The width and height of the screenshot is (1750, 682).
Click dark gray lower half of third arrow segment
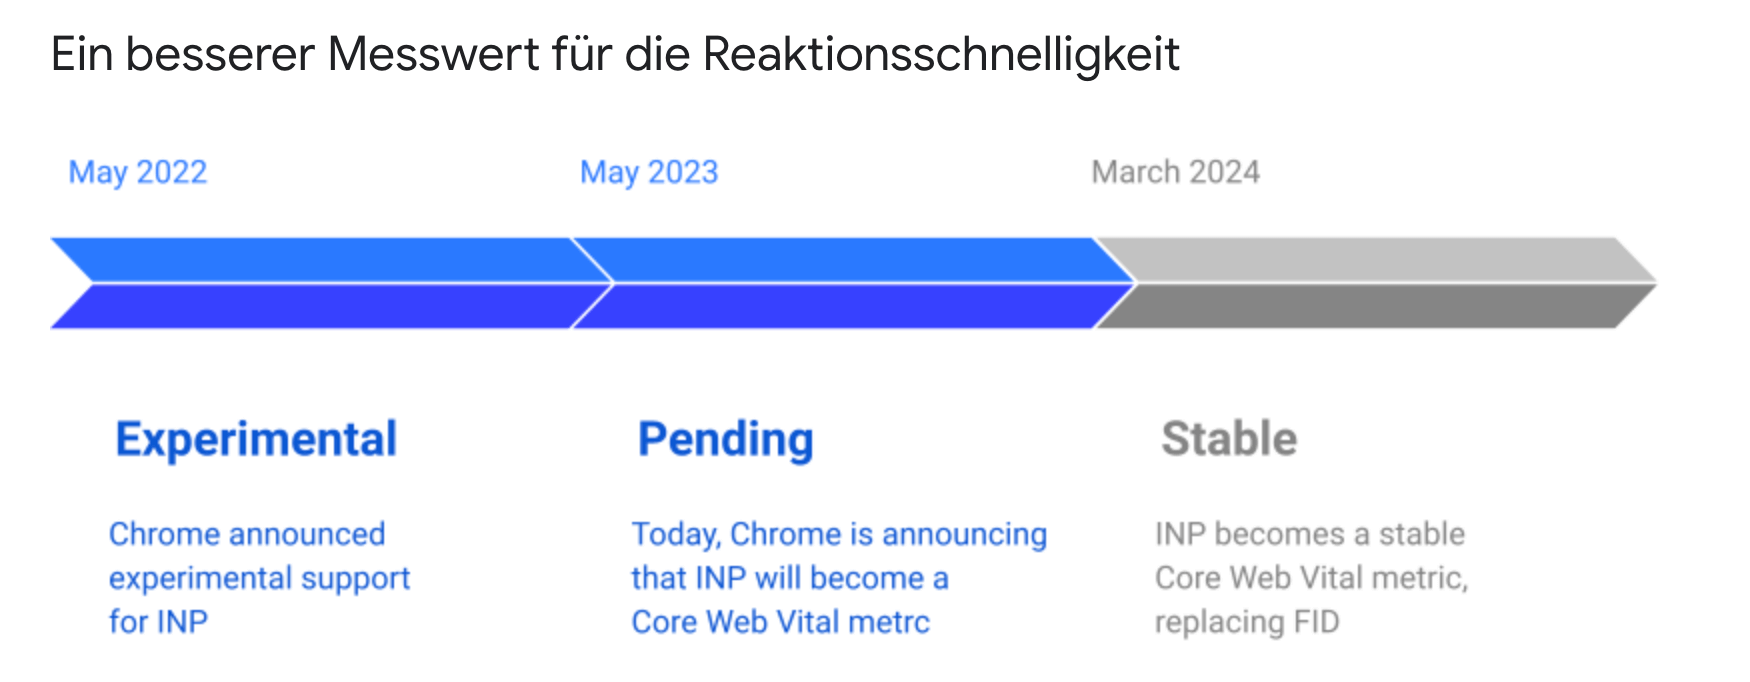click(x=1370, y=306)
